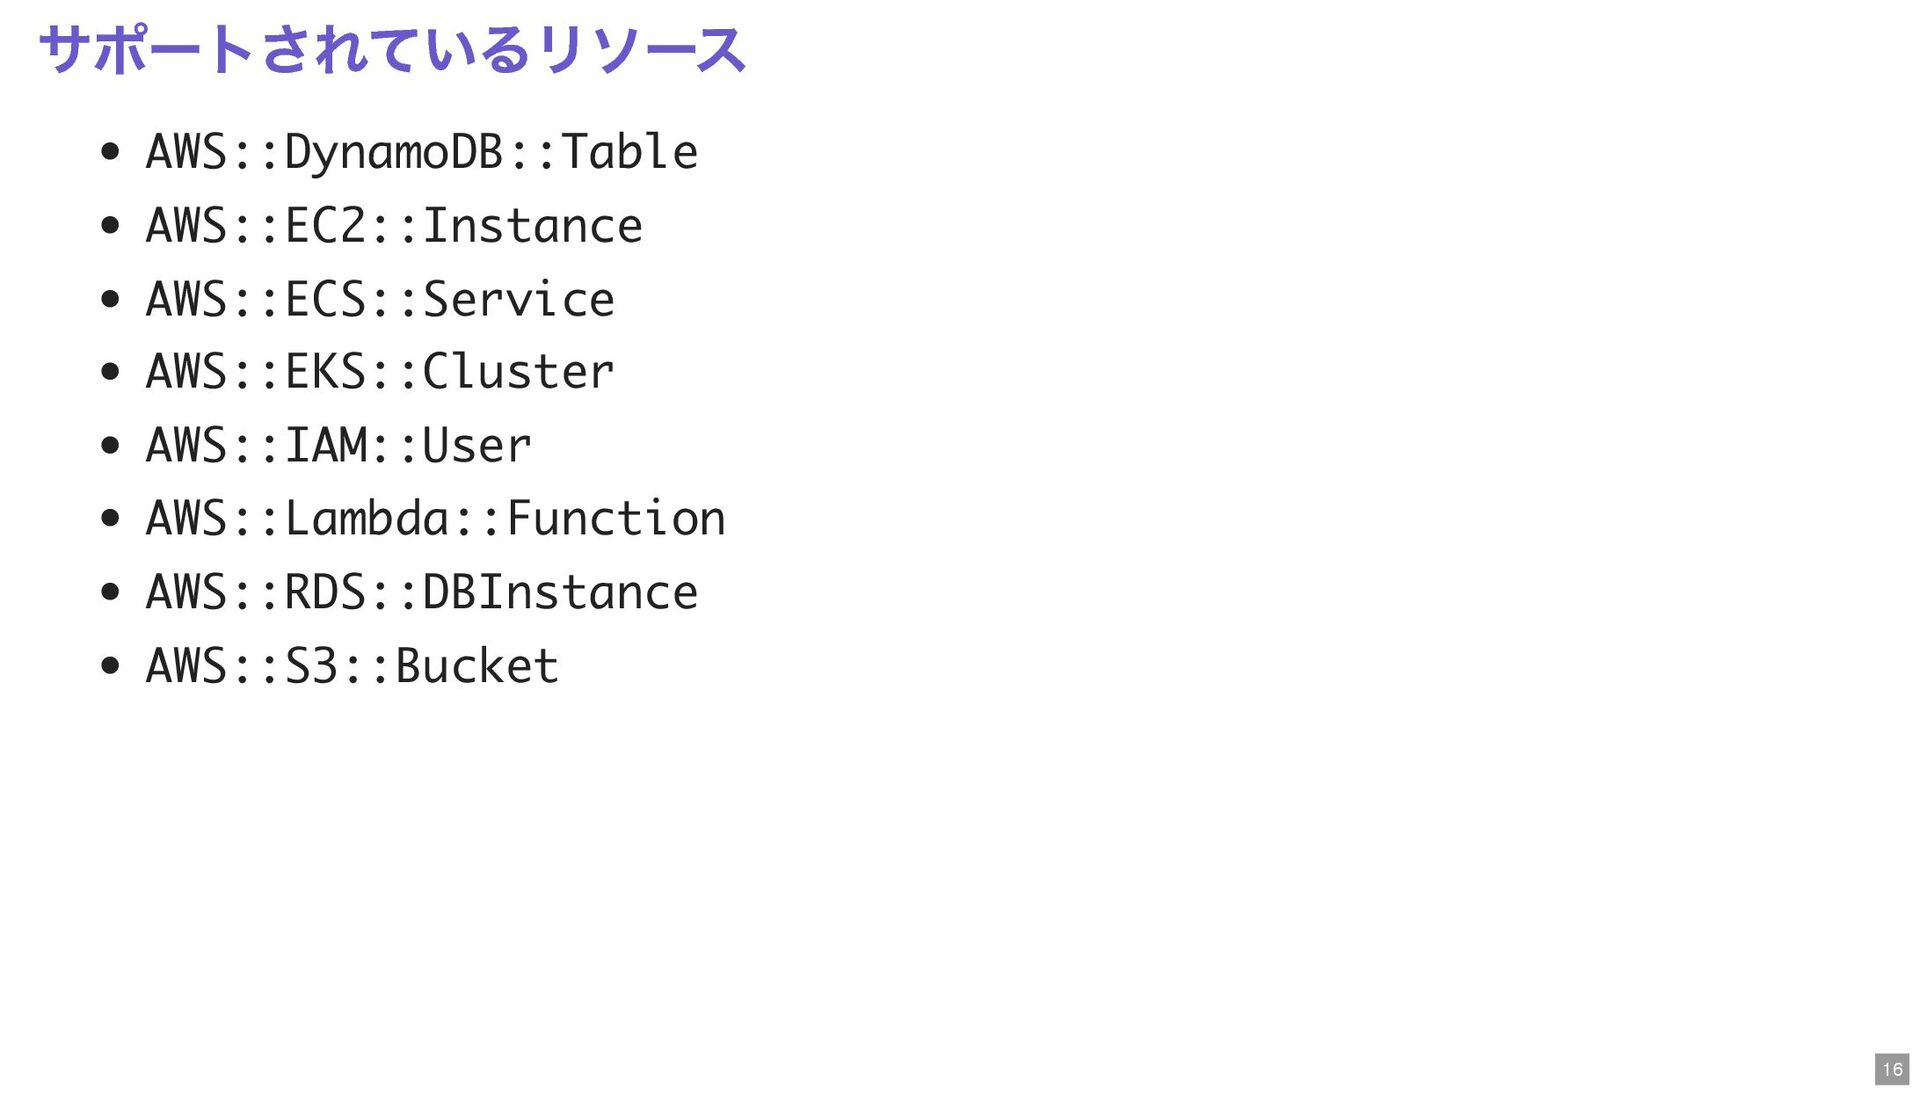Select the AWS::IAM::User list item
The width and height of the screenshot is (1920, 1097).
tap(338, 446)
